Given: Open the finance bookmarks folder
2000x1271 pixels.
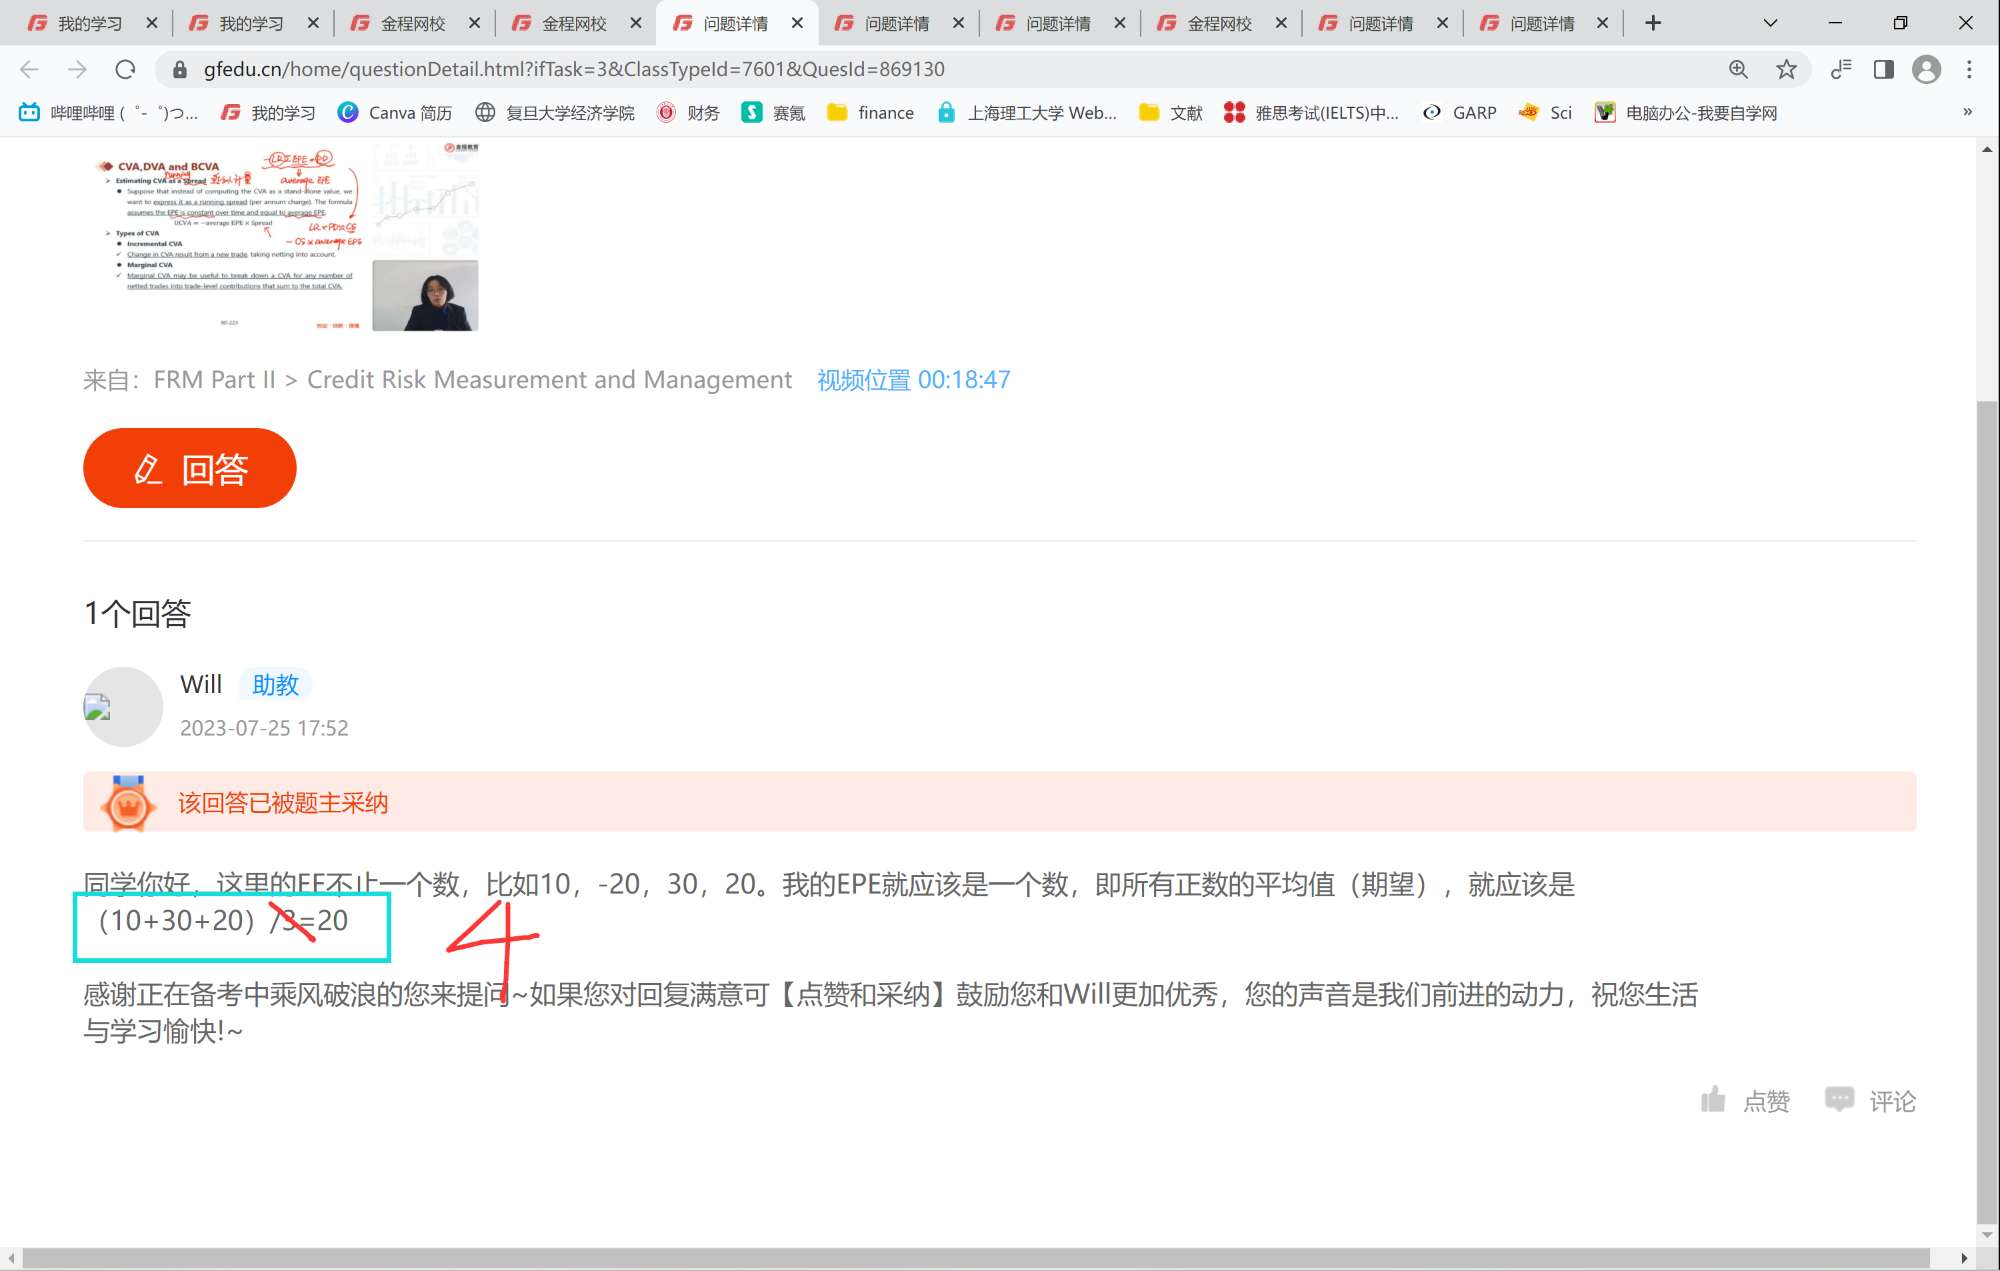Looking at the screenshot, I should [870, 113].
